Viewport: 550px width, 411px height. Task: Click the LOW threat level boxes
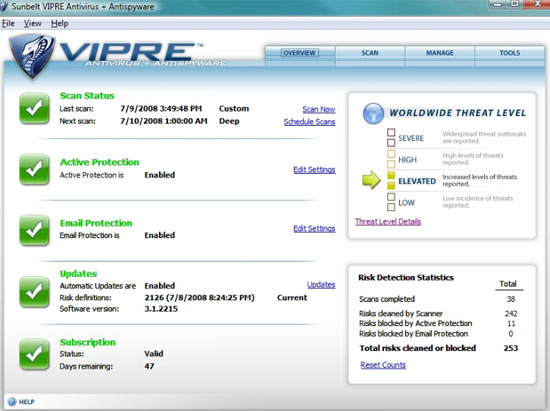coord(391,202)
